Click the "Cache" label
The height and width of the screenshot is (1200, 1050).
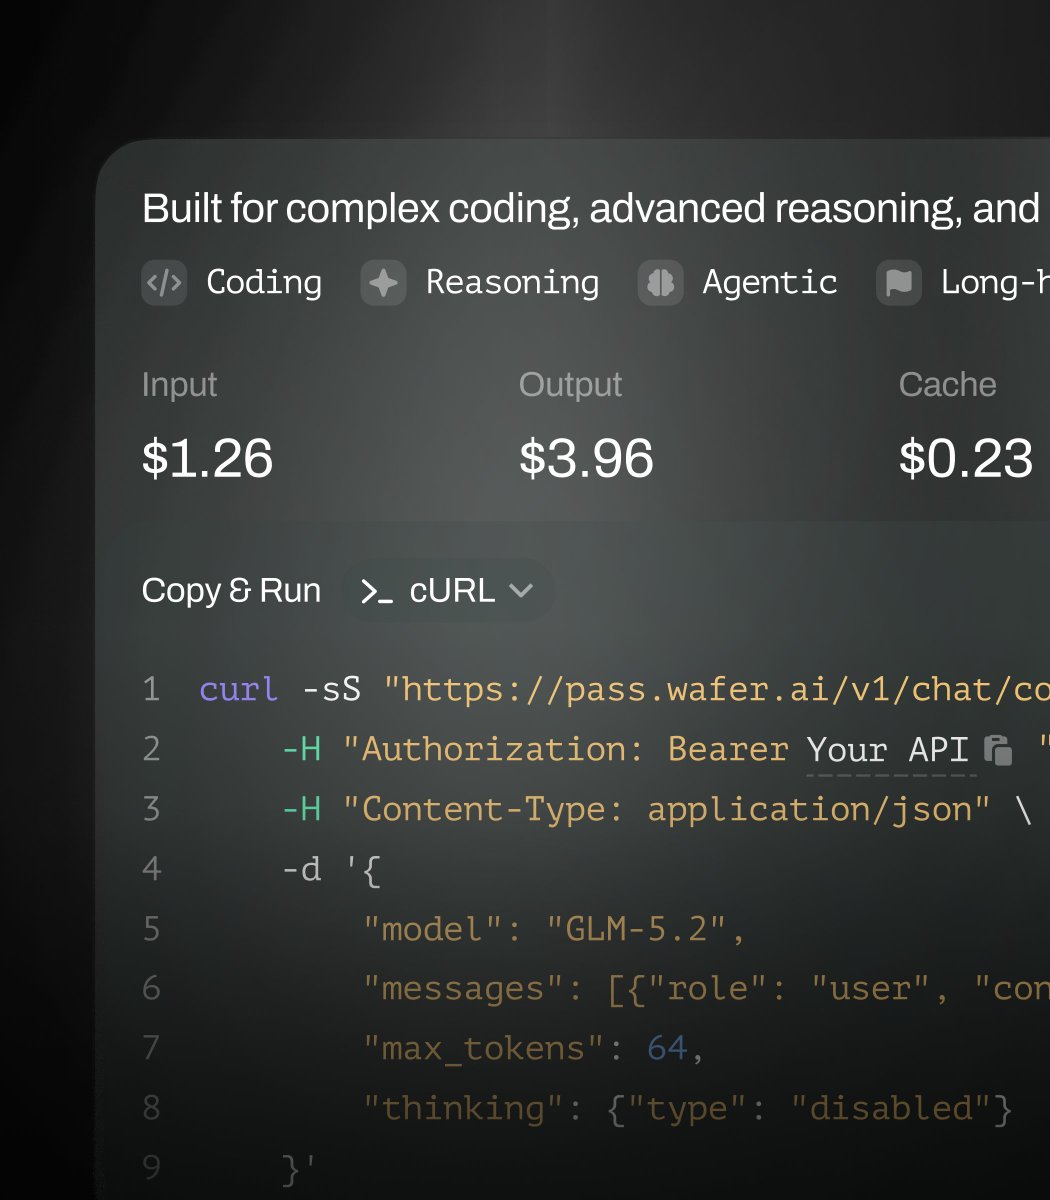point(947,385)
